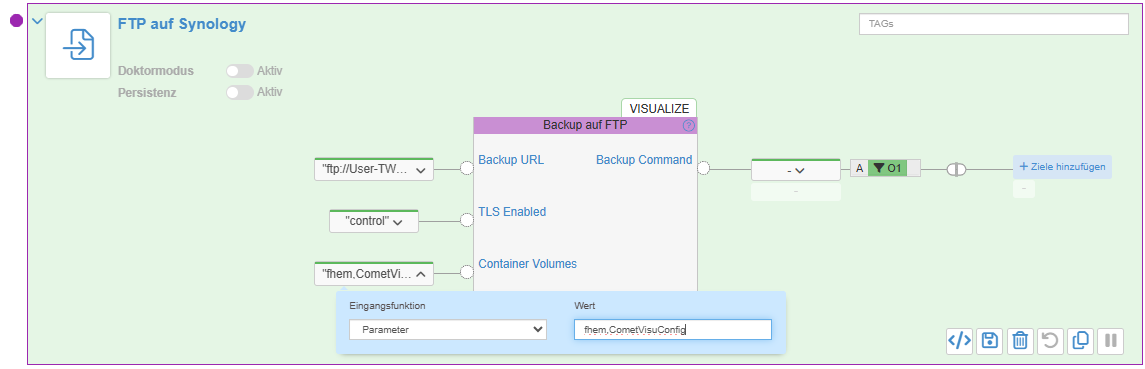
Task: Open the Eingangsfunktion Parameter dropdown
Action: coord(448,330)
